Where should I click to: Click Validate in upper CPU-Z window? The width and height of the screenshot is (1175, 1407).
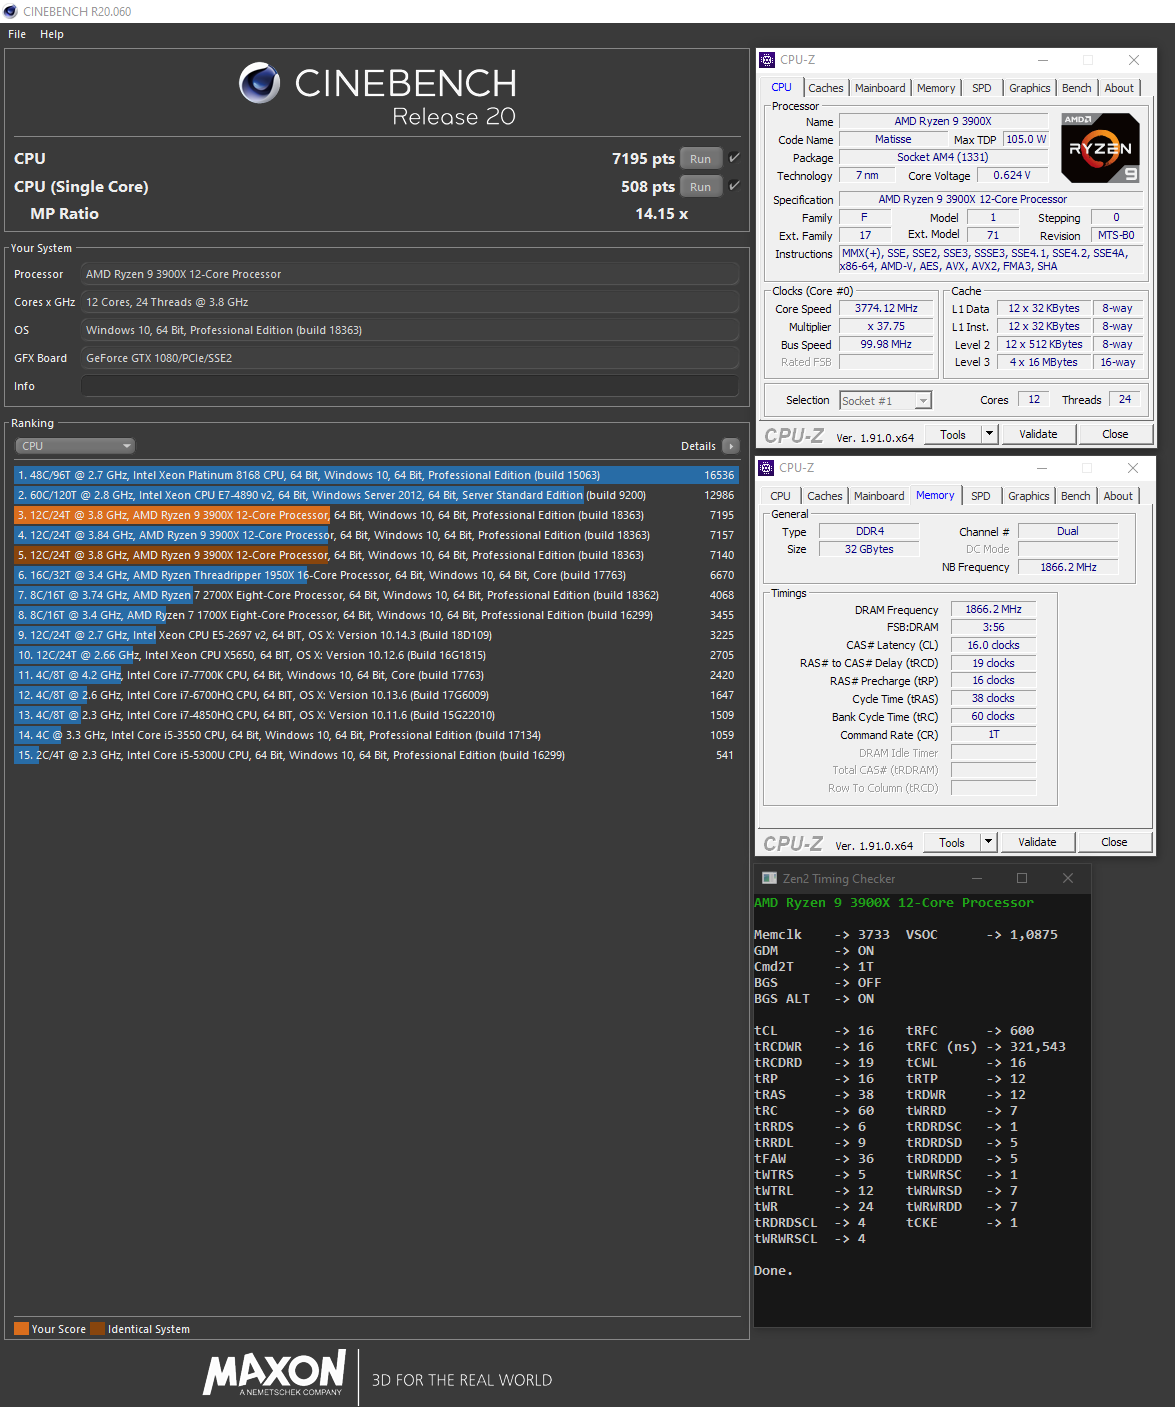pos(1038,434)
